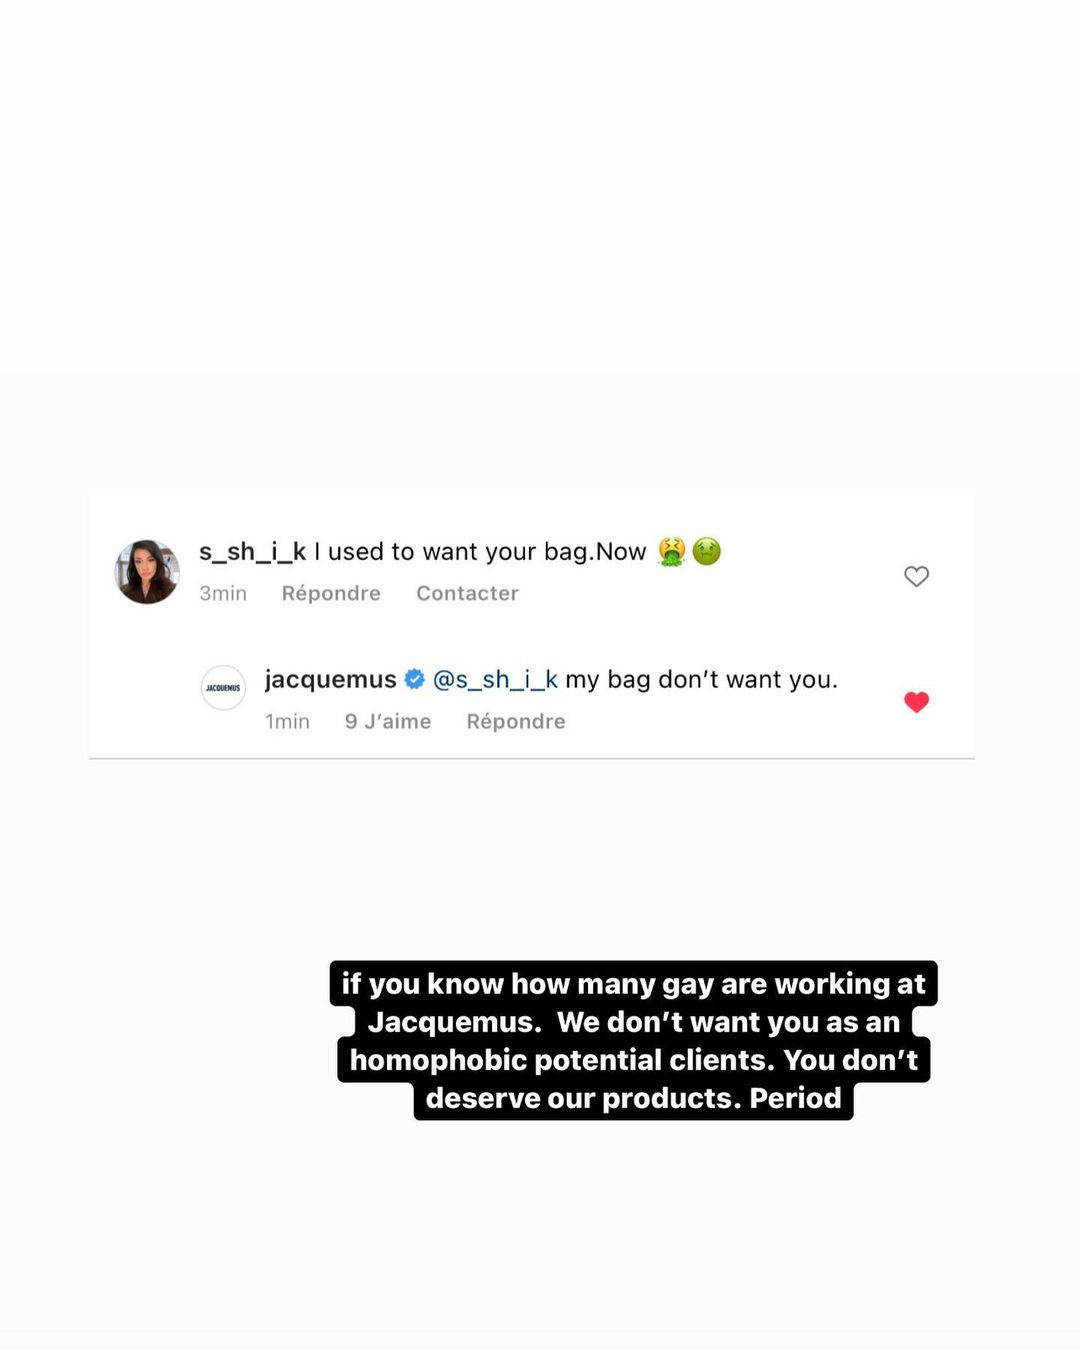Screen dimensions: 1080x1350
Task: Open the @s_sh_i_k mention link
Action: coord(495,680)
